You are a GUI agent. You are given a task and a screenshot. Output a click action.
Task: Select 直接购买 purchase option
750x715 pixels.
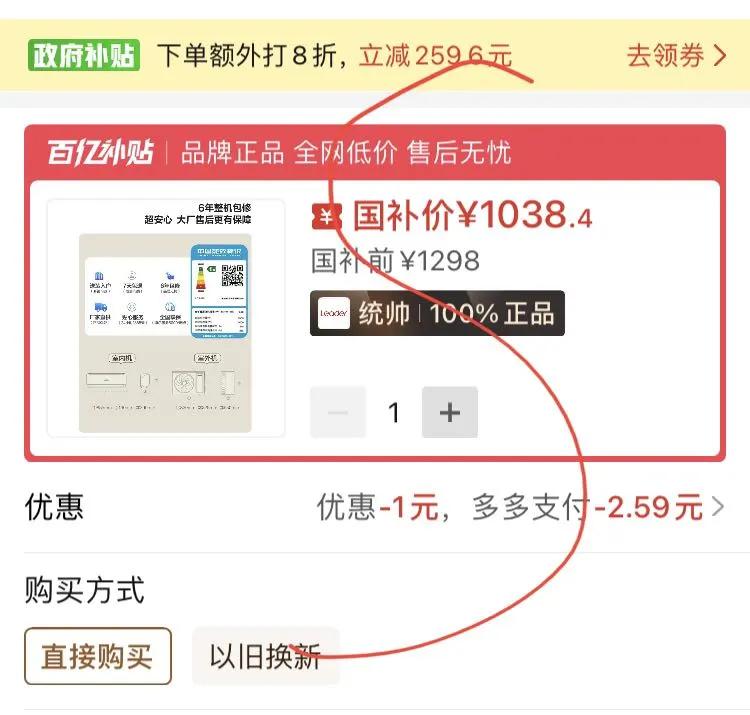[x=98, y=656]
